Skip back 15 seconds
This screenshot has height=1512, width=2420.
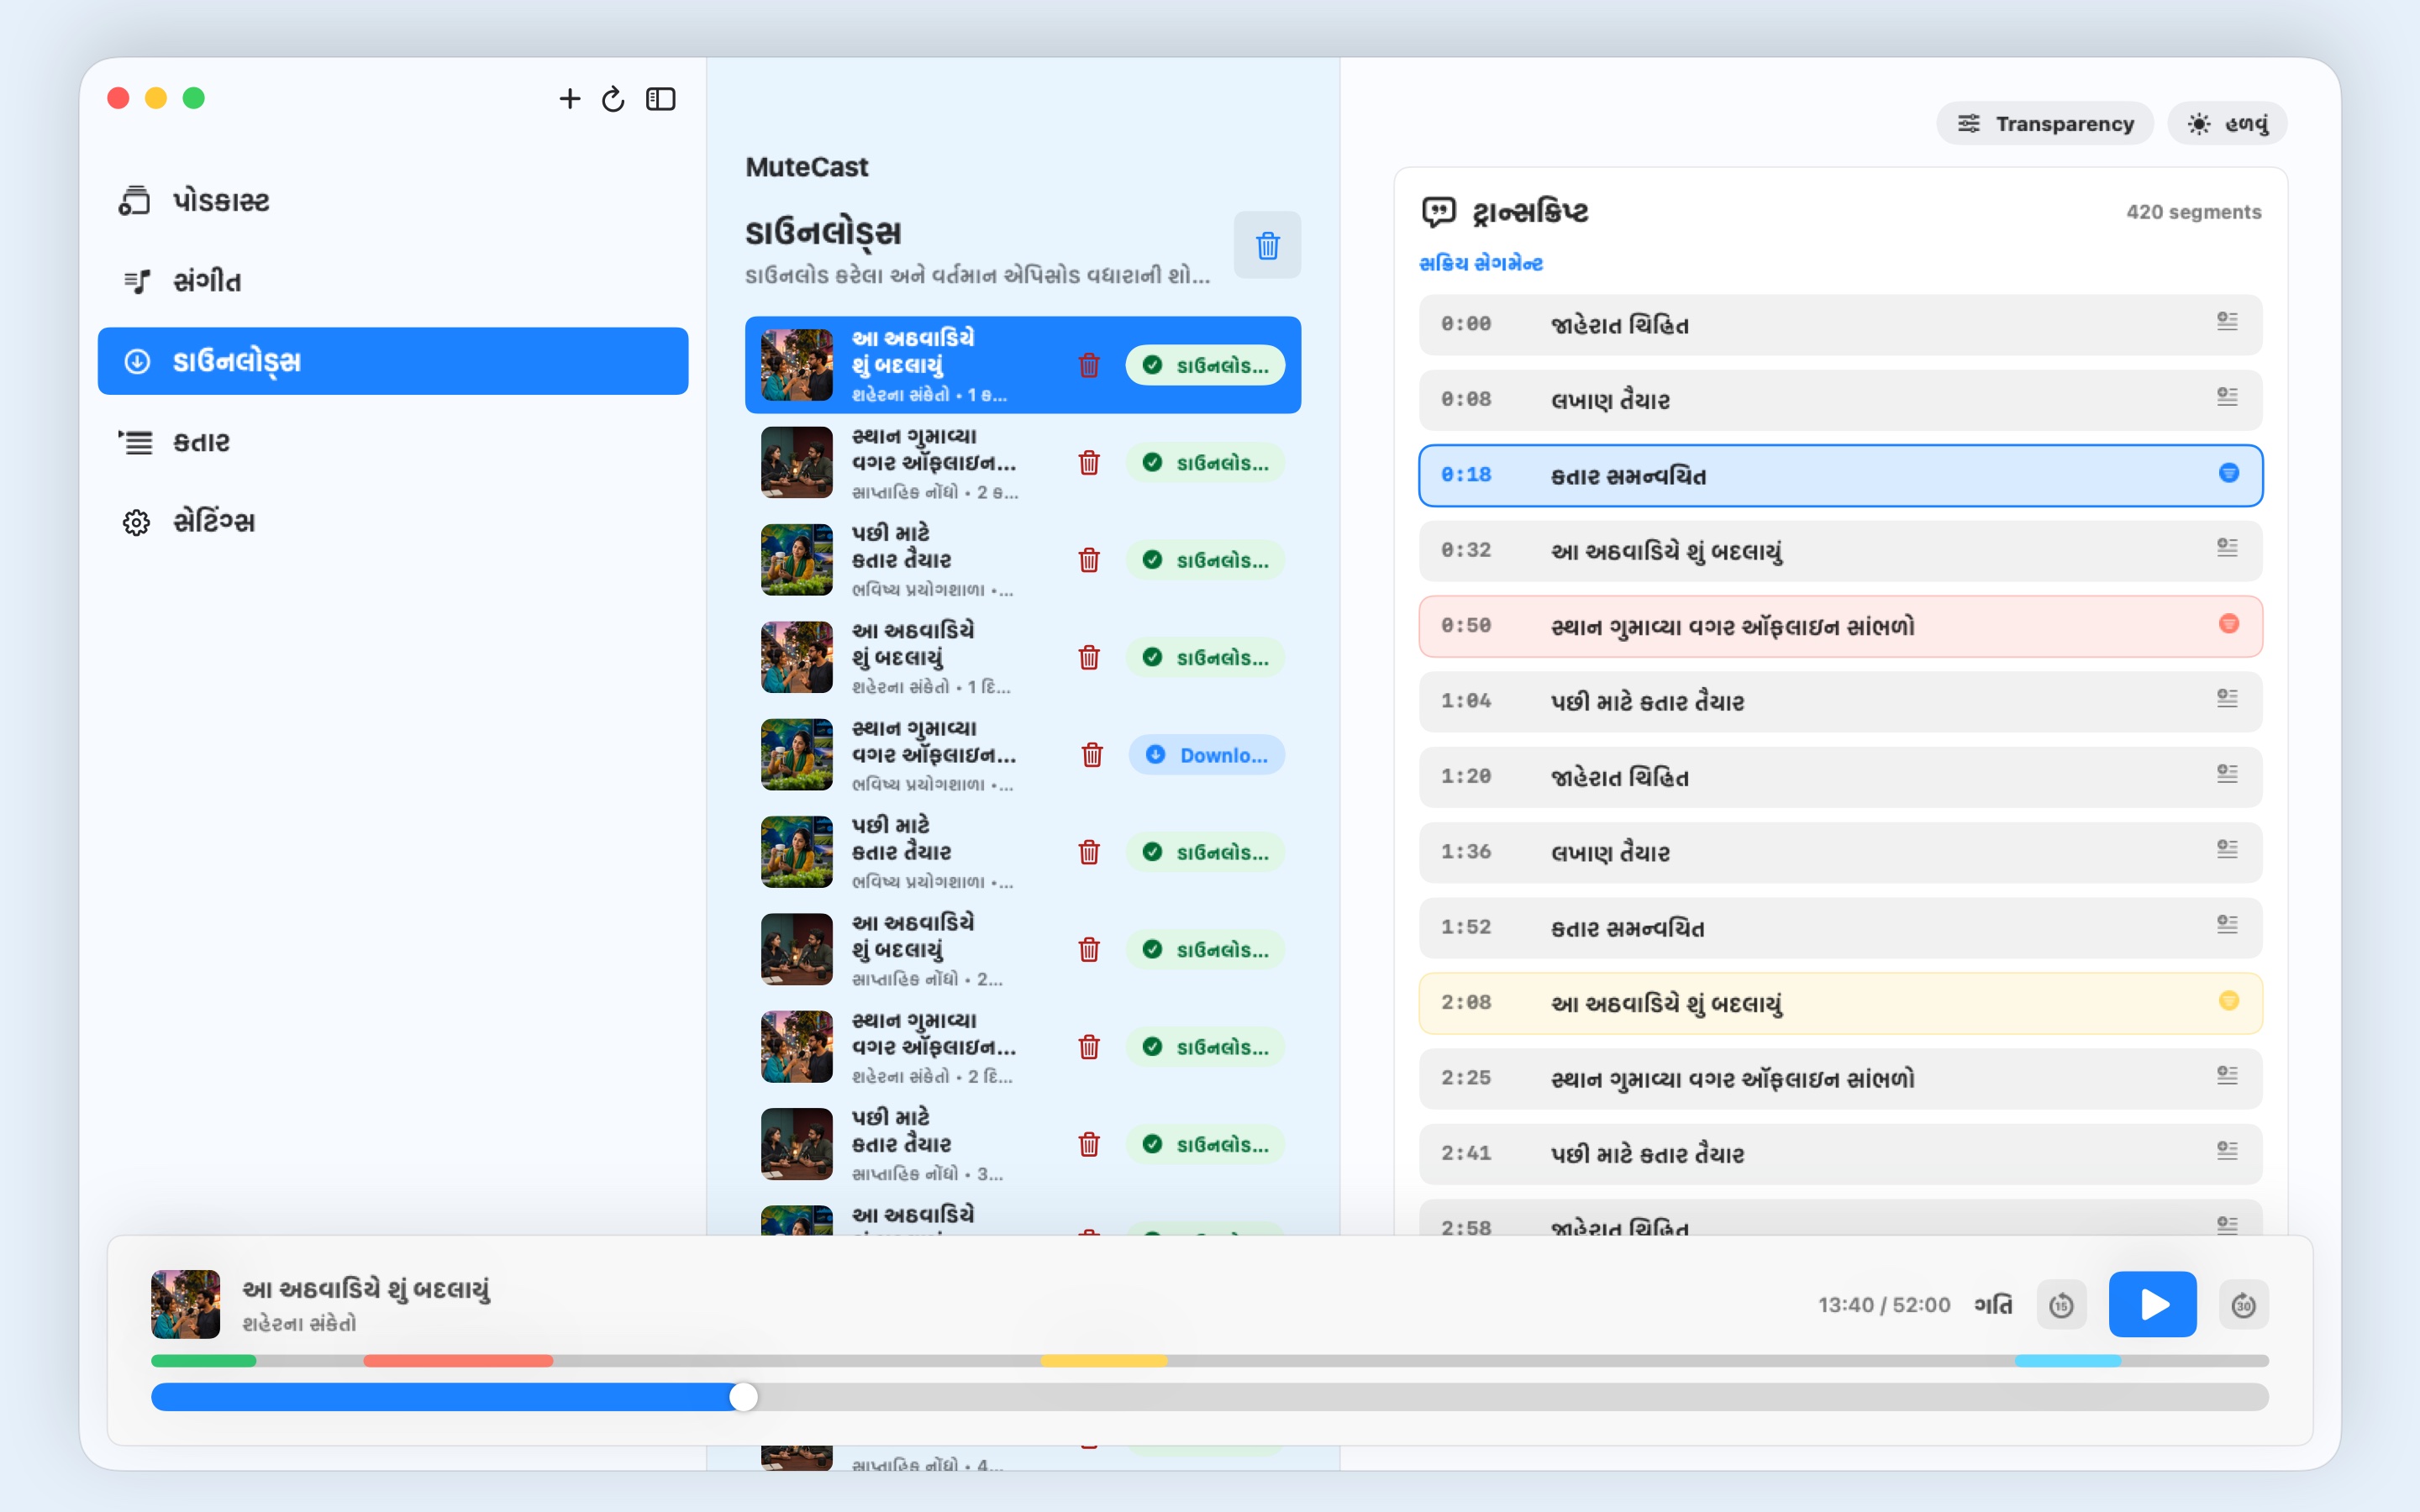click(x=2061, y=1305)
